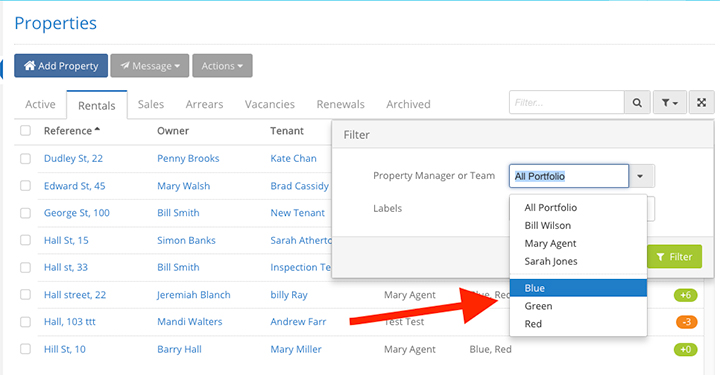Click the +6 green badge
The image size is (720, 375).
click(x=686, y=295)
